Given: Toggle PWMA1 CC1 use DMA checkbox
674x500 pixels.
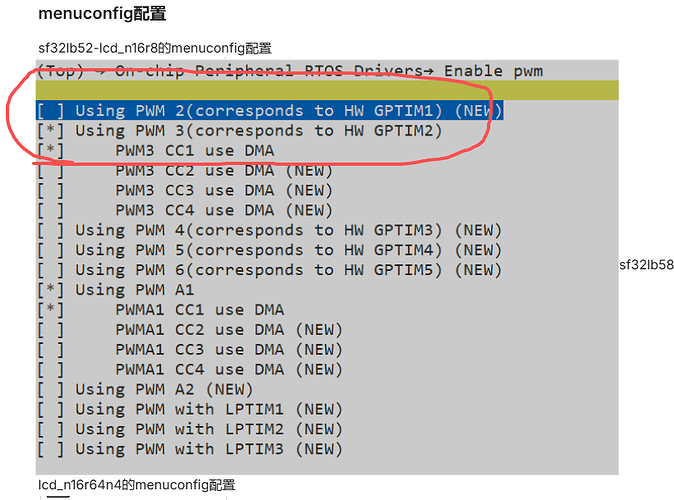Looking at the screenshot, I should pos(51,310).
